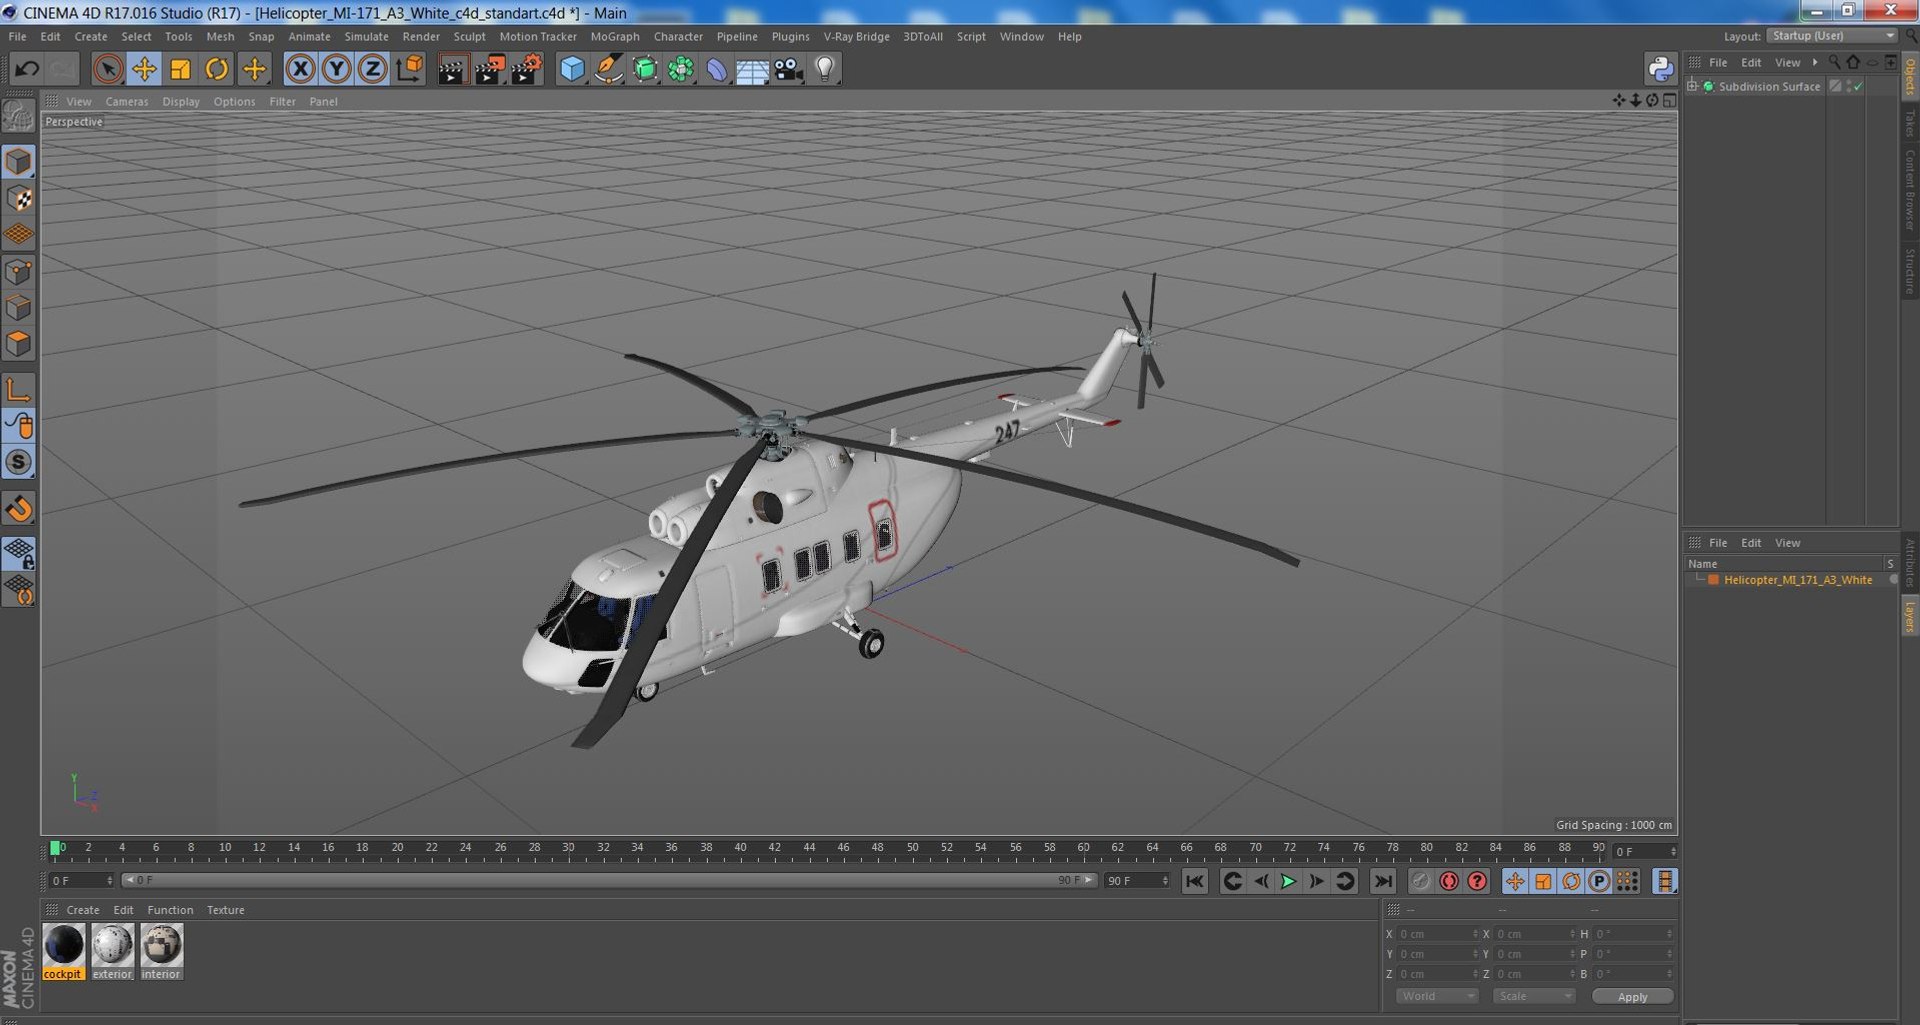The height and width of the screenshot is (1025, 1920).
Task: Toggle Autokeying button
Action: [x=1448, y=881]
